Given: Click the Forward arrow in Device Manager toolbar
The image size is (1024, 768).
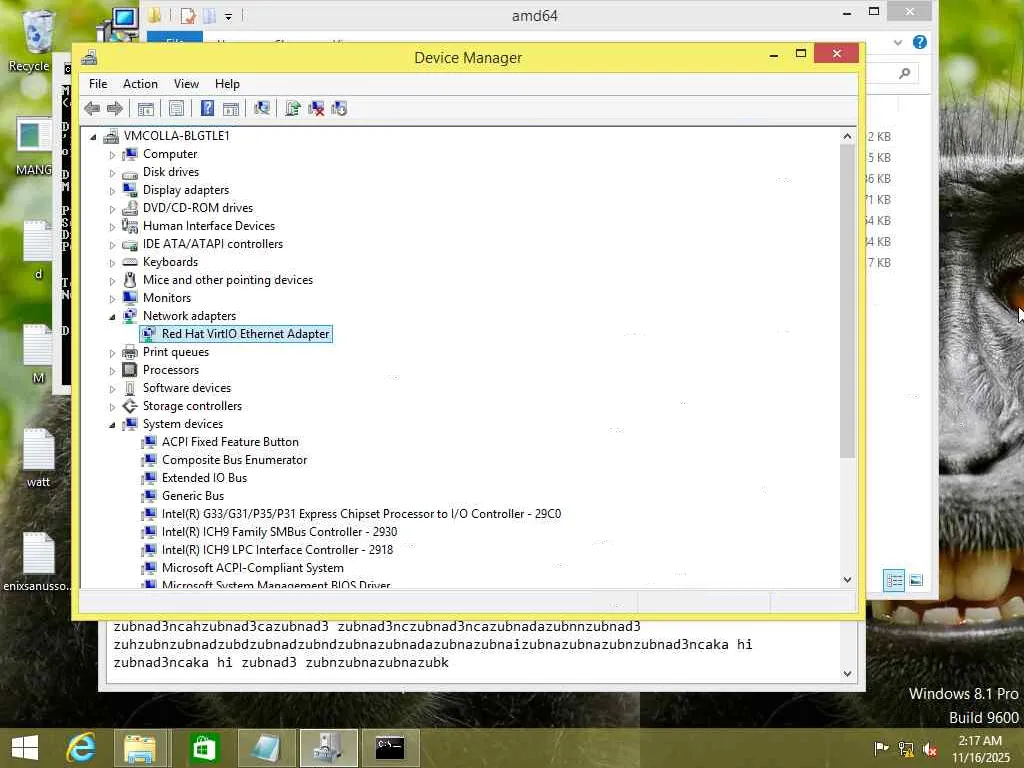Looking at the screenshot, I should coord(115,108).
